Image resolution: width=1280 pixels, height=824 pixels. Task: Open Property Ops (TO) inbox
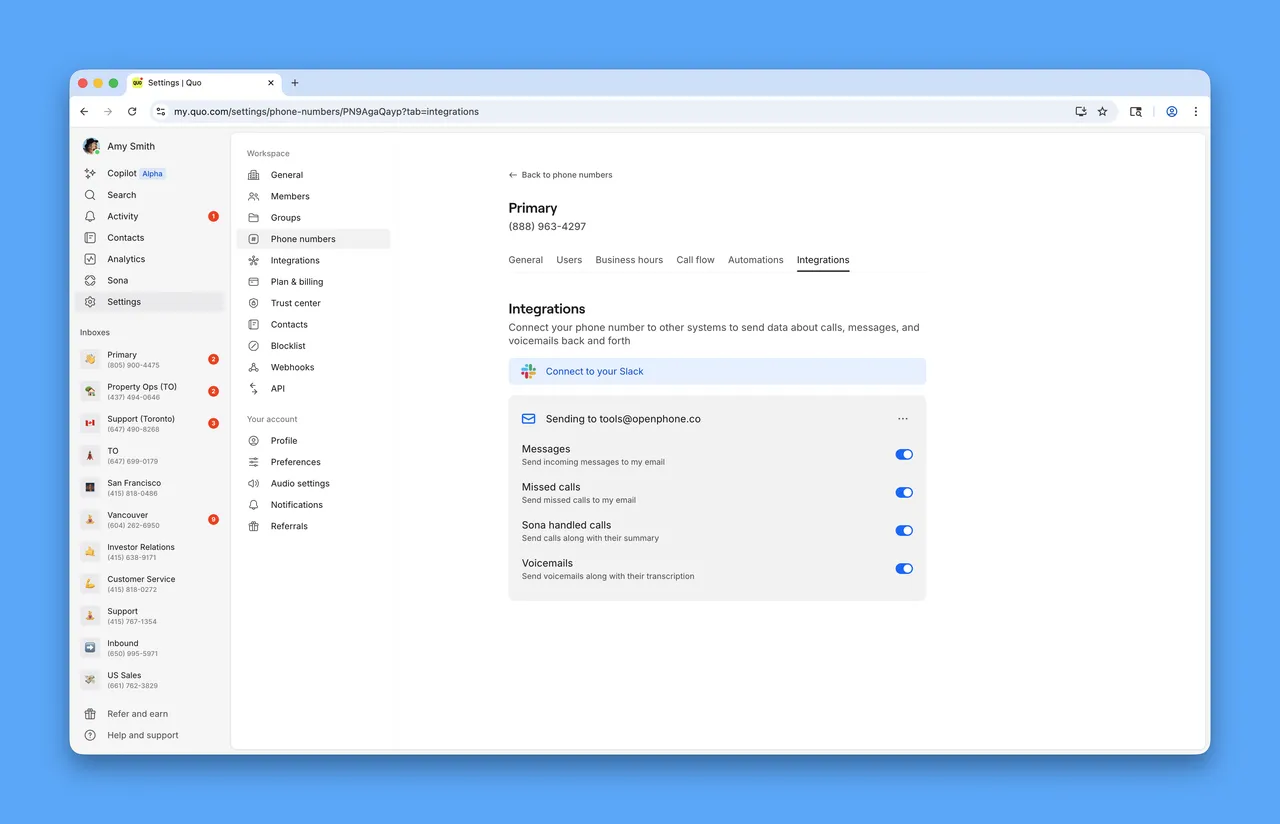click(x=150, y=392)
